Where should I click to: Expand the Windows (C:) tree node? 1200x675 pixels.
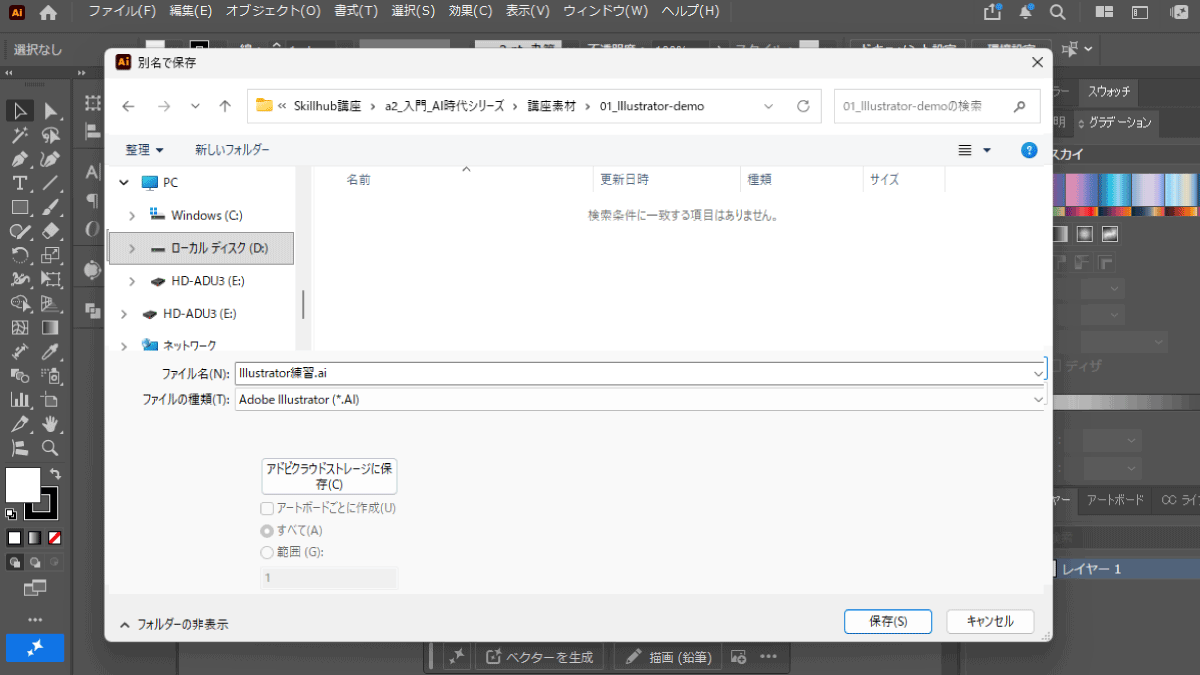tap(132, 215)
